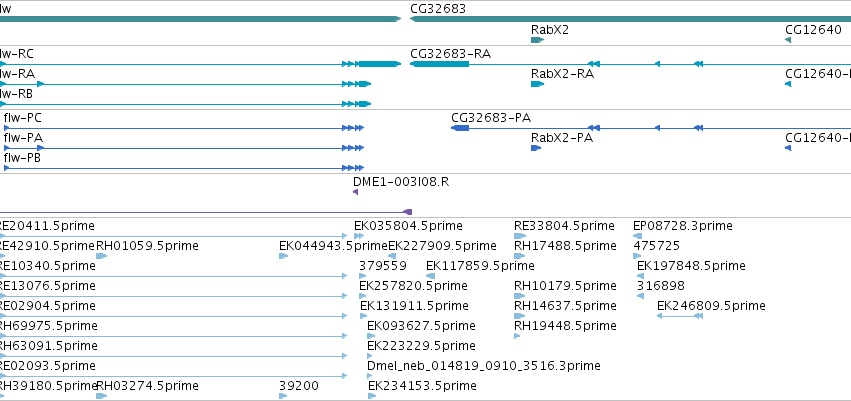Select the EK246809.5prime EST feature line
851x401 pixels.
tap(680, 316)
